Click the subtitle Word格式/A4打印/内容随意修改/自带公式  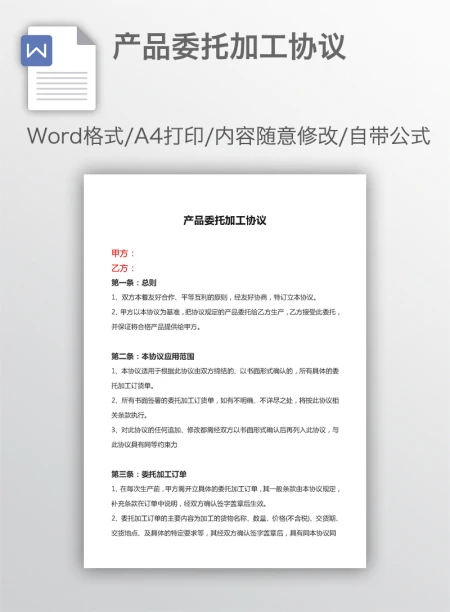pyautogui.click(x=229, y=136)
